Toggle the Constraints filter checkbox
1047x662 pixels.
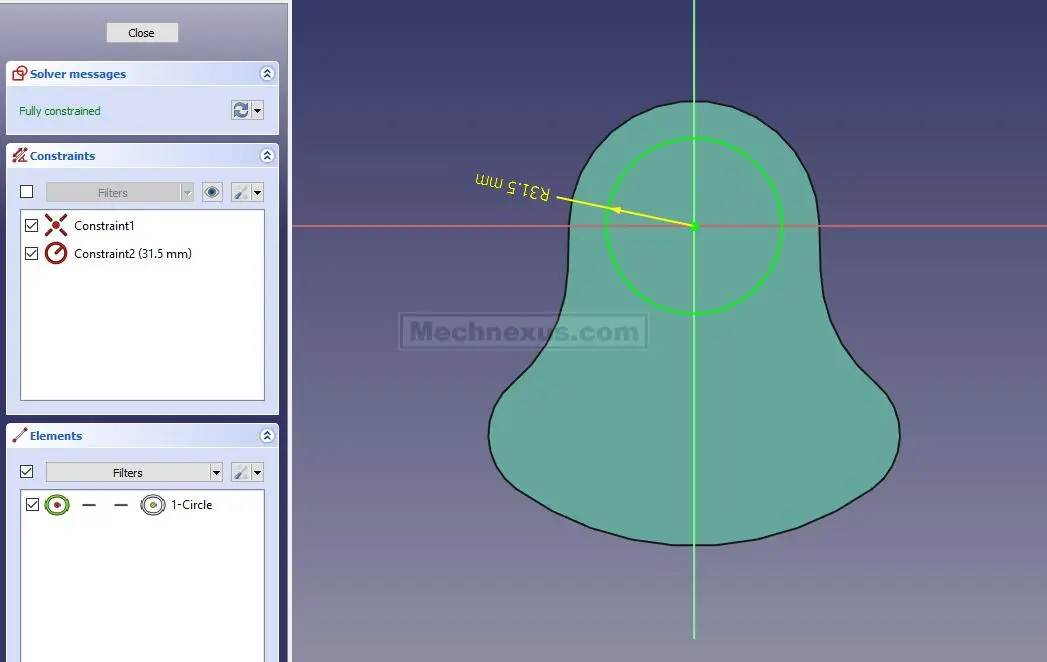(27, 192)
